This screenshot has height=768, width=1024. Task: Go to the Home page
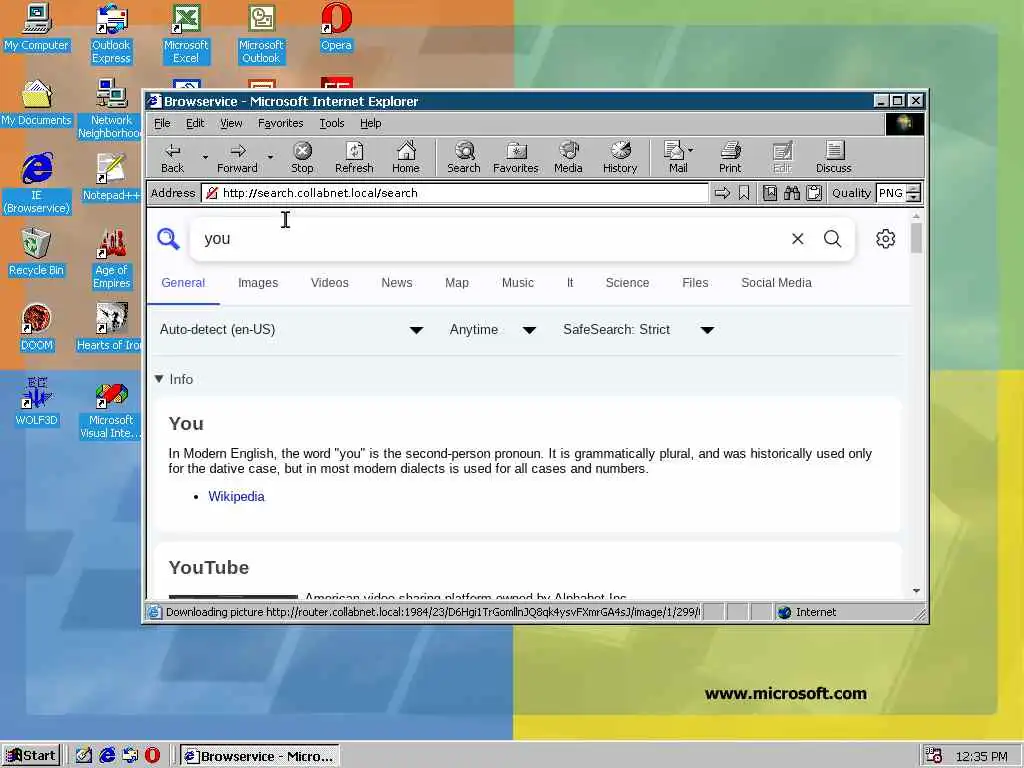(x=406, y=158)
